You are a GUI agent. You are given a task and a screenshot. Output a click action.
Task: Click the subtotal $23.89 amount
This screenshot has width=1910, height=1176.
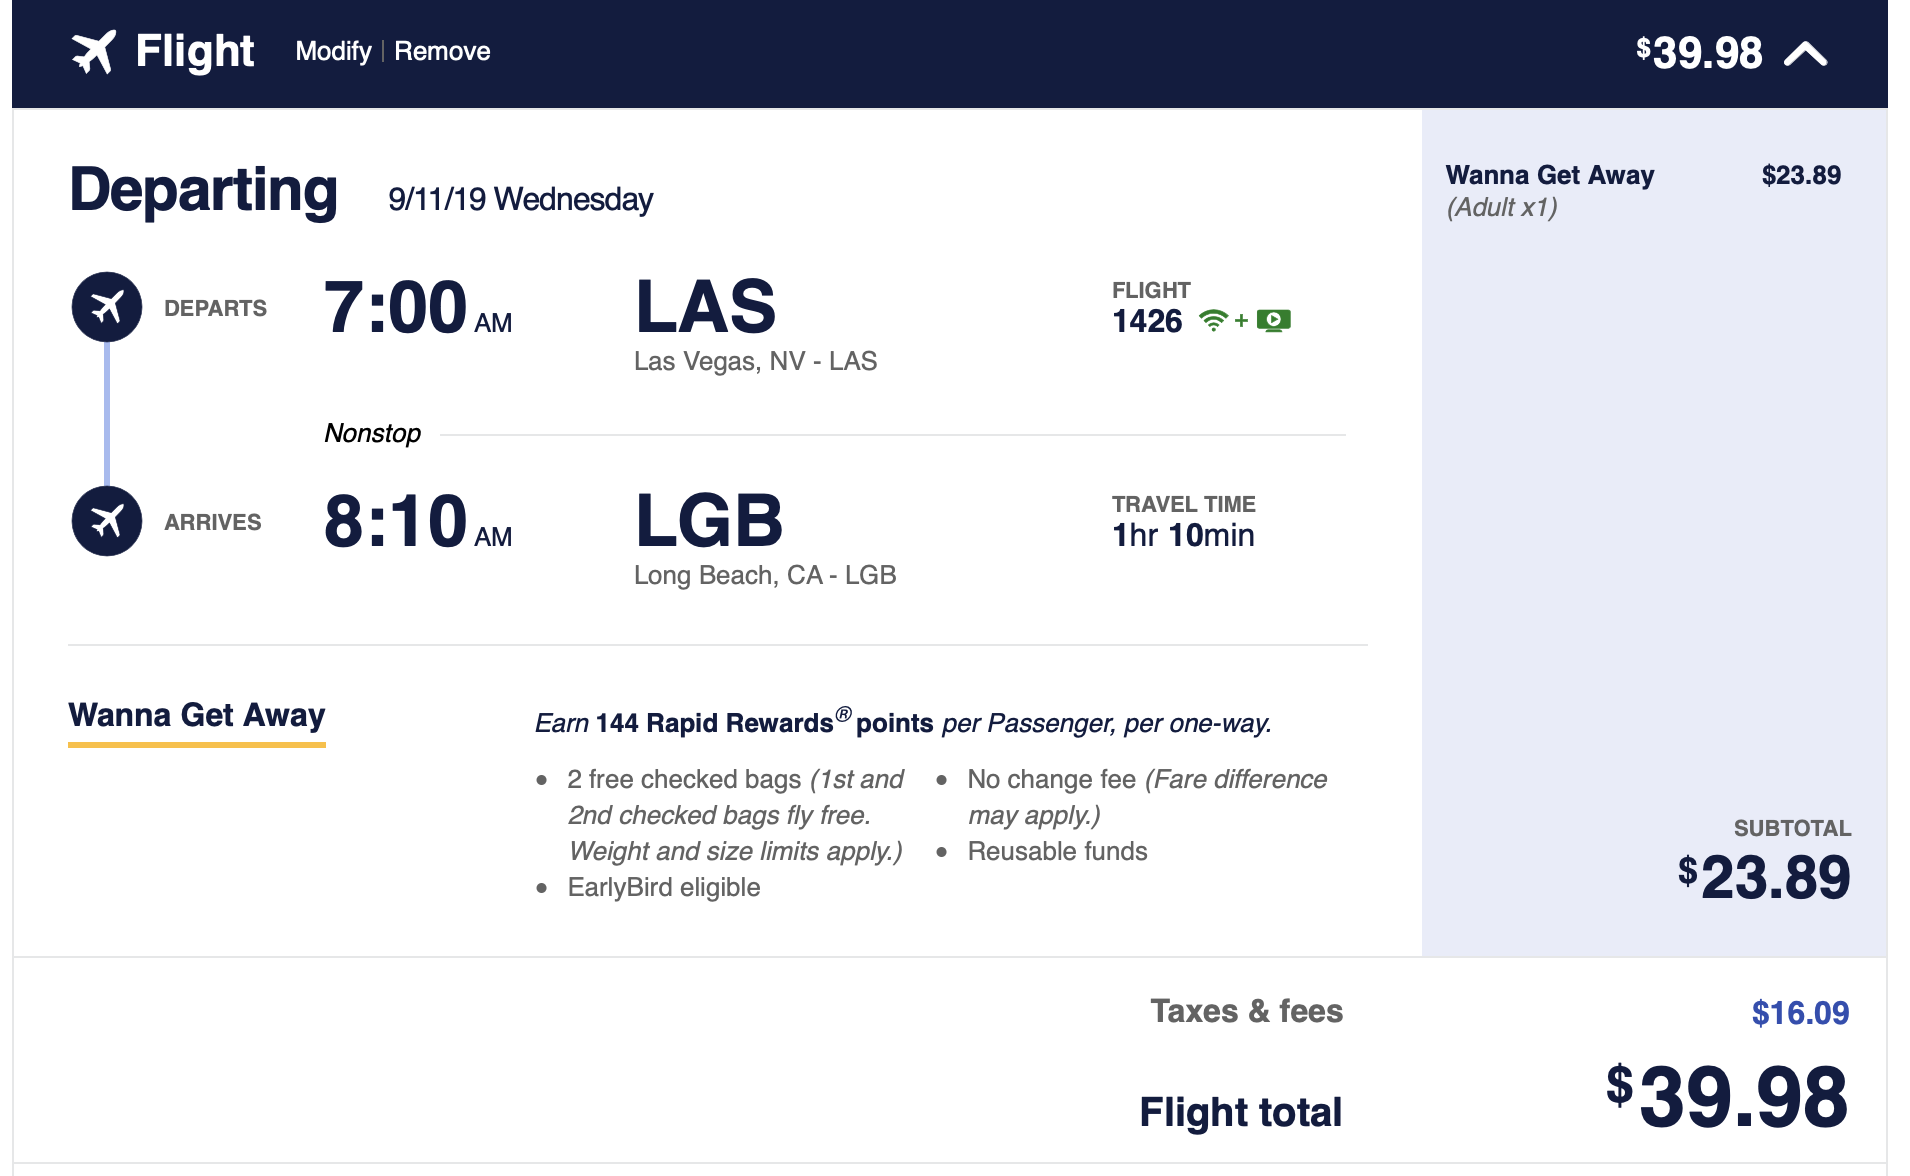point(1764,877)
